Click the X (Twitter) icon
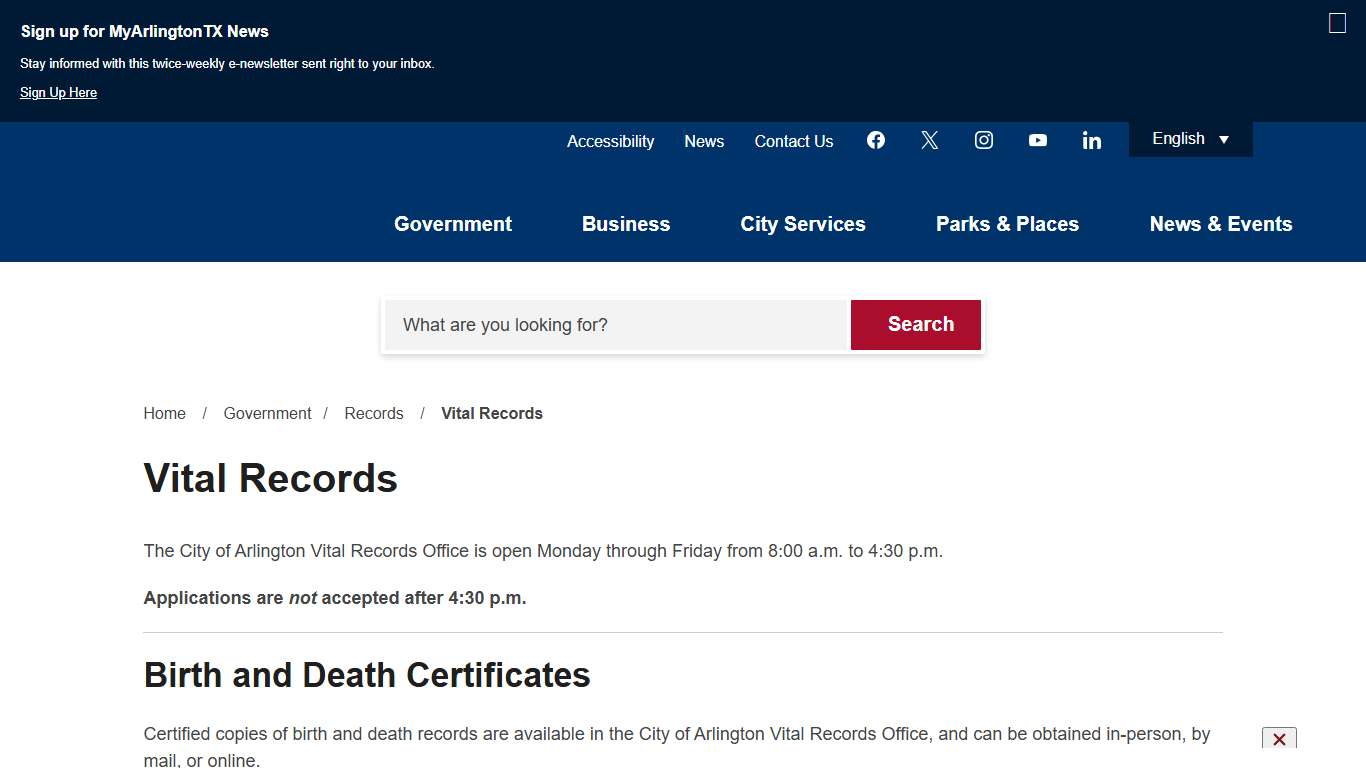Image resolution: width=1366 pixels, height=768 pixels. pyautogui.click(x=929, y=140)
